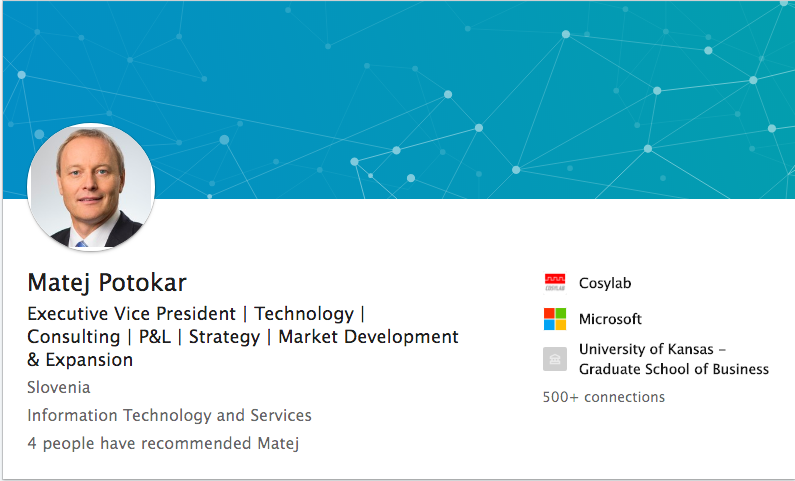Viewport: 795px width, 481px height.
Task: Open the 4 people have recommended Matej
Action: point(163,443)
